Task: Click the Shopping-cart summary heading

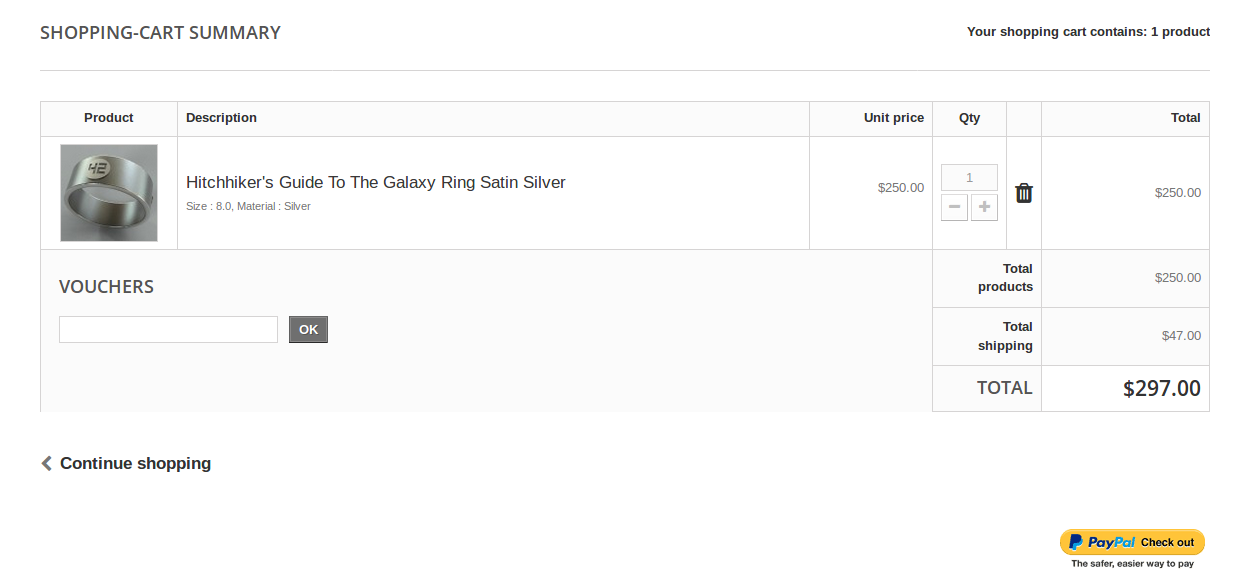Action: [x=160, y=33]
